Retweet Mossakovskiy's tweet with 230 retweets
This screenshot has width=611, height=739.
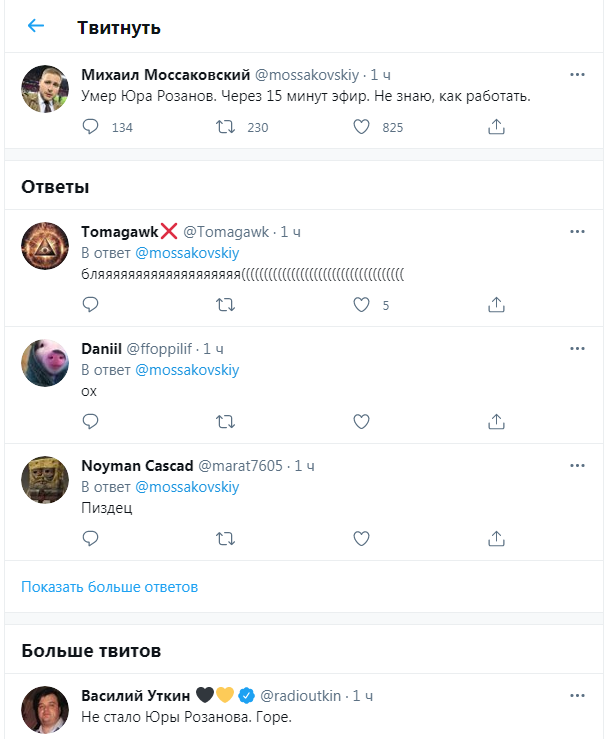coord(227,127)
